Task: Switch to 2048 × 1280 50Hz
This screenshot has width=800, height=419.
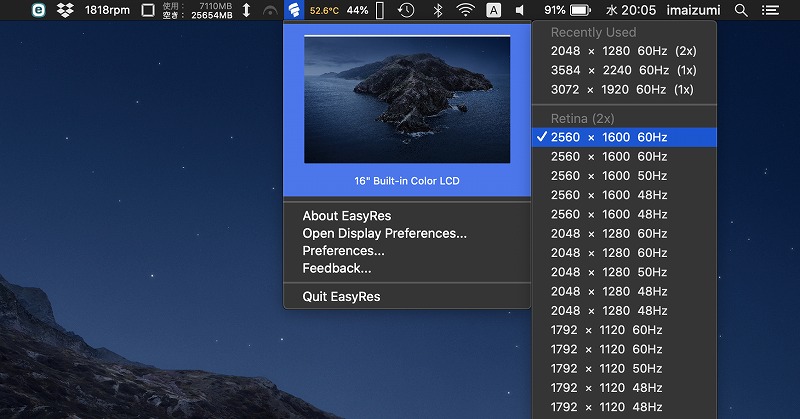Action: pos(624,272)
